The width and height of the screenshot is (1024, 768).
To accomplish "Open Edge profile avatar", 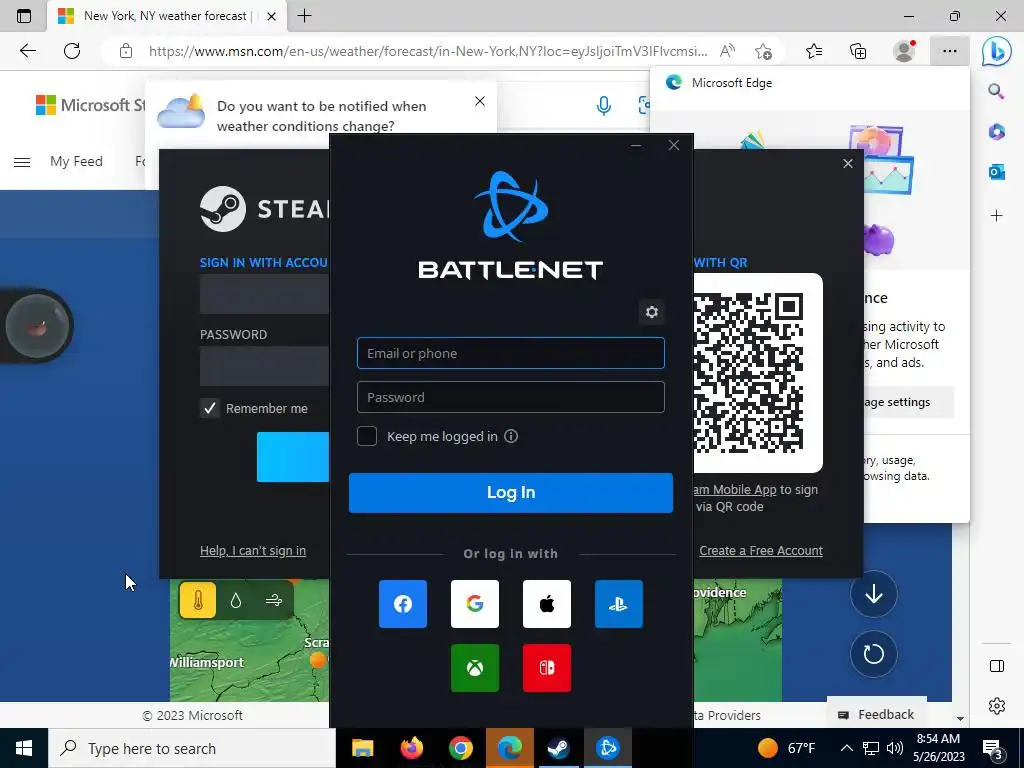I will (904, 51).
